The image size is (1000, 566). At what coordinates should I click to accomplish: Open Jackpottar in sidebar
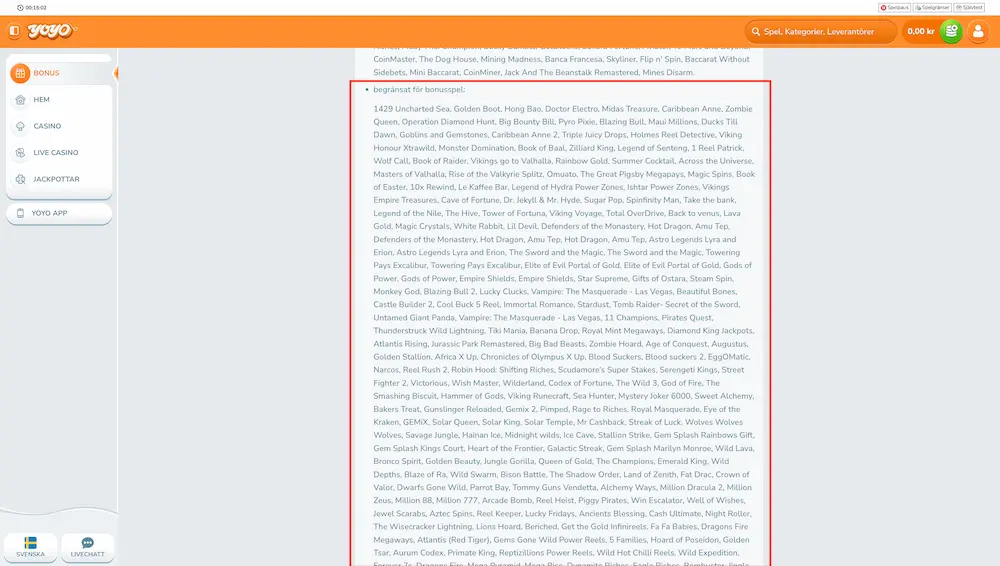pos(59,179)
